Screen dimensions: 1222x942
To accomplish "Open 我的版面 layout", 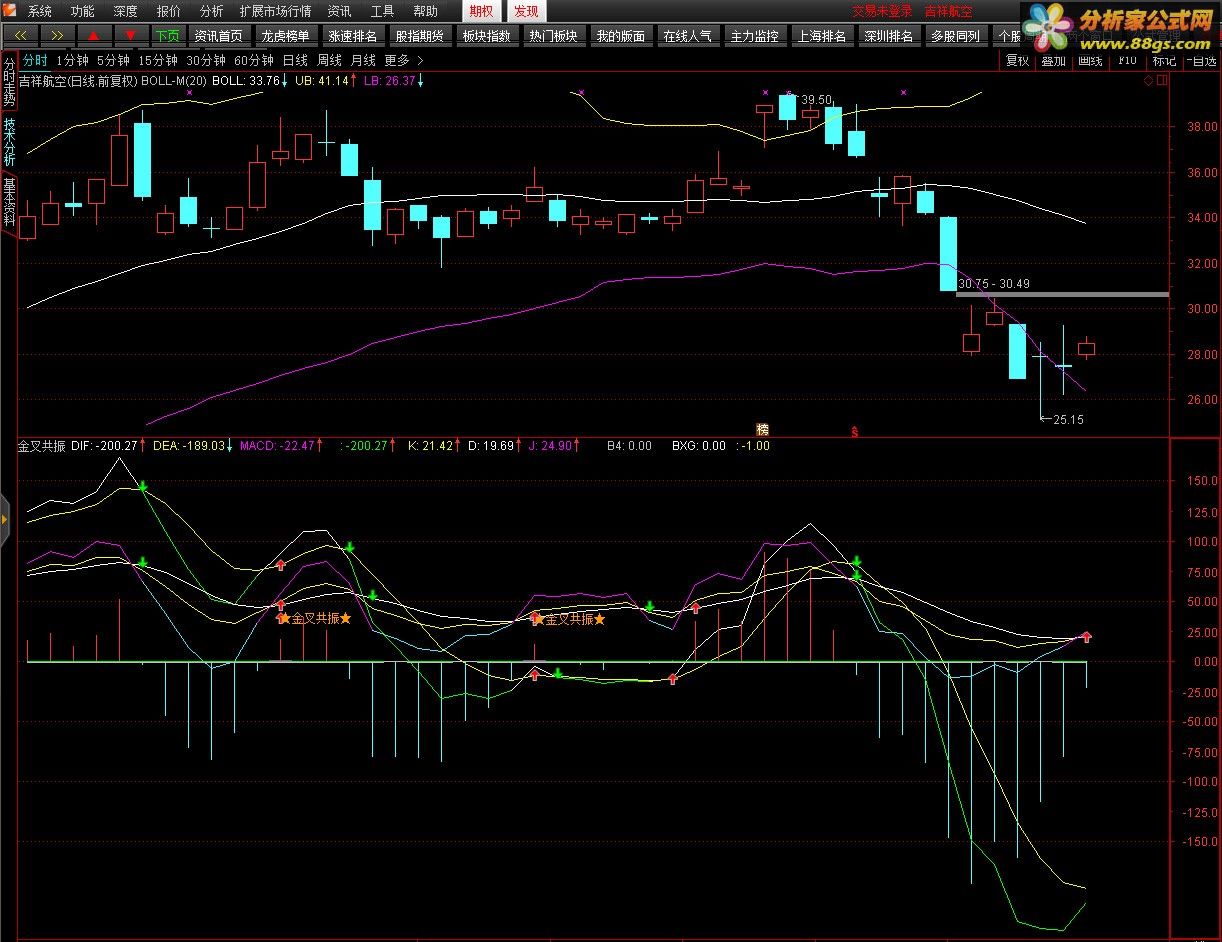I will [620, 35].
